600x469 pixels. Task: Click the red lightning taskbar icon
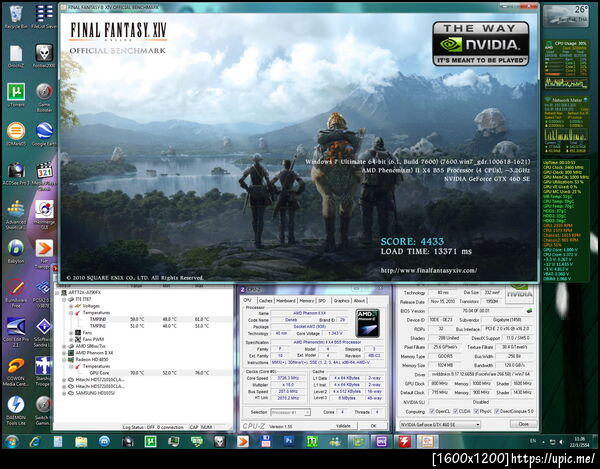click(x=404, y=441)
